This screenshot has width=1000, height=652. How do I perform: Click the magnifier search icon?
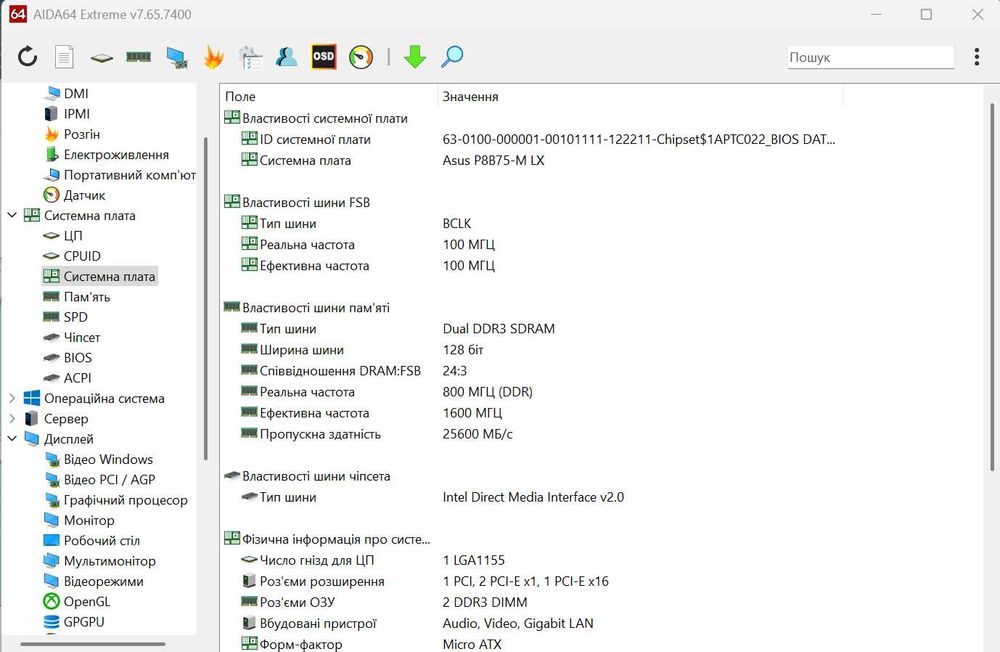pyautogui.click(x=452, y=57)
